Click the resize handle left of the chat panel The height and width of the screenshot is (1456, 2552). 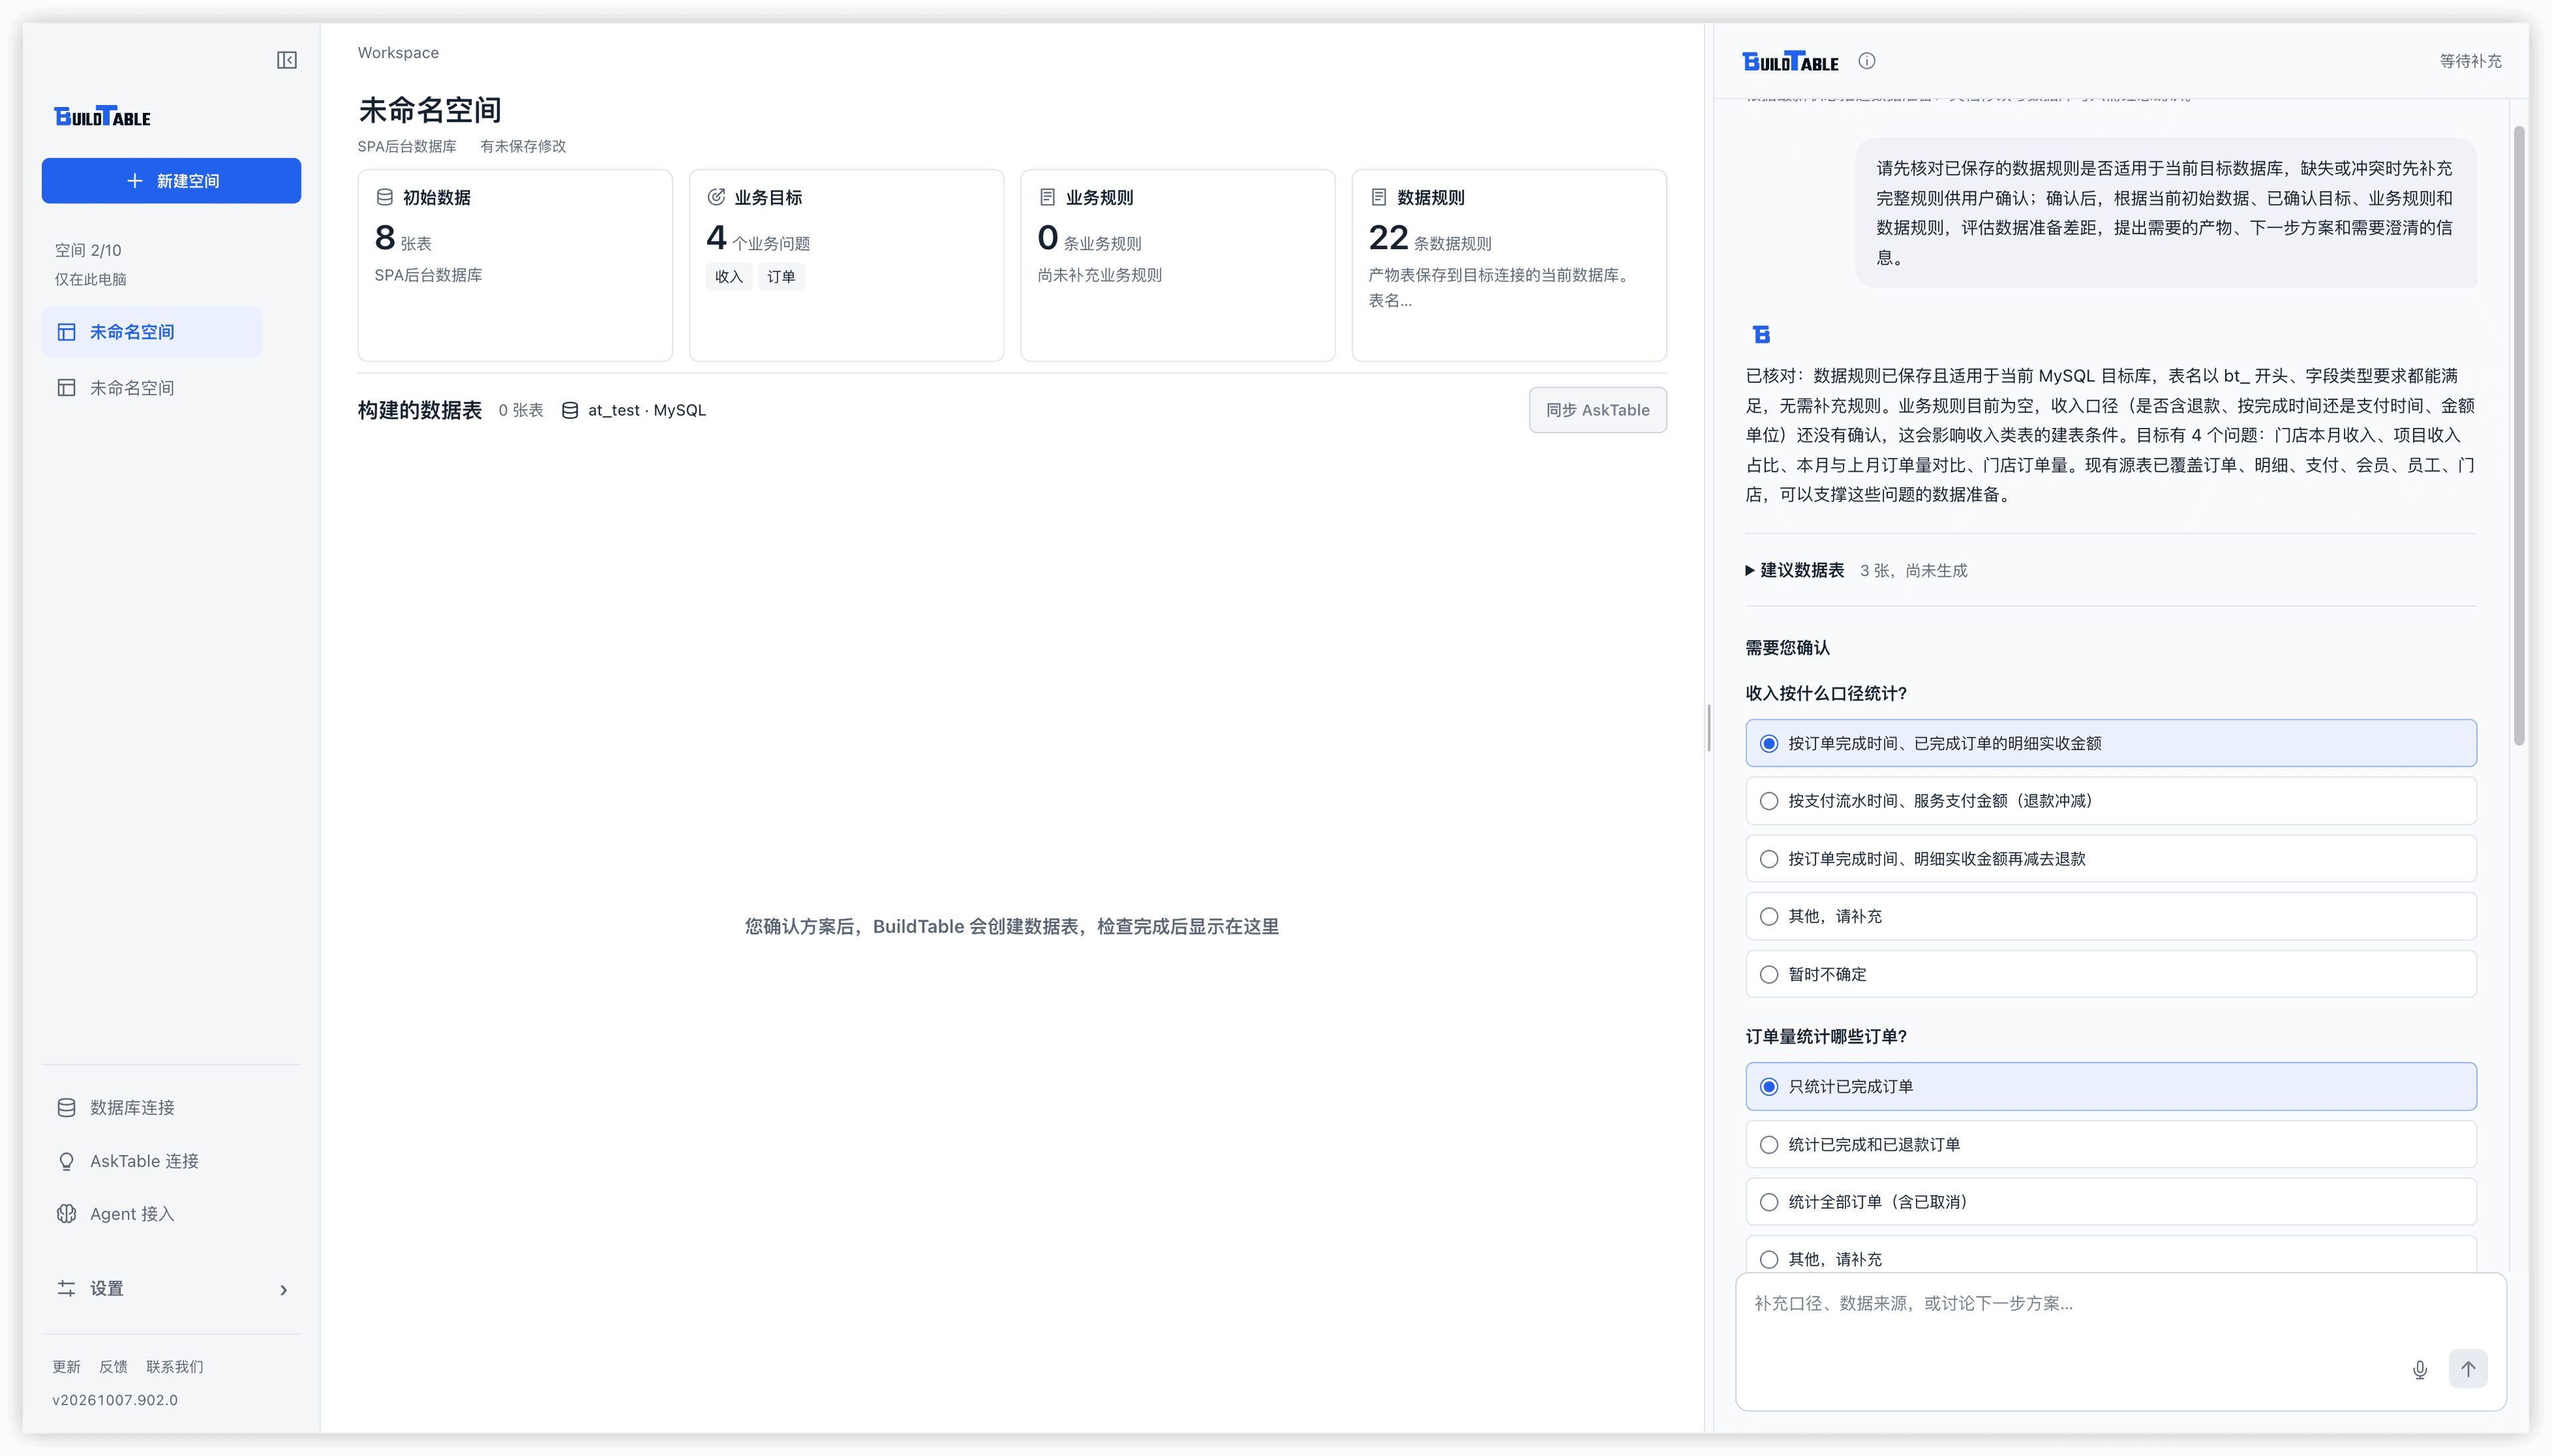pyautogui.click(x=1708, y=727)
